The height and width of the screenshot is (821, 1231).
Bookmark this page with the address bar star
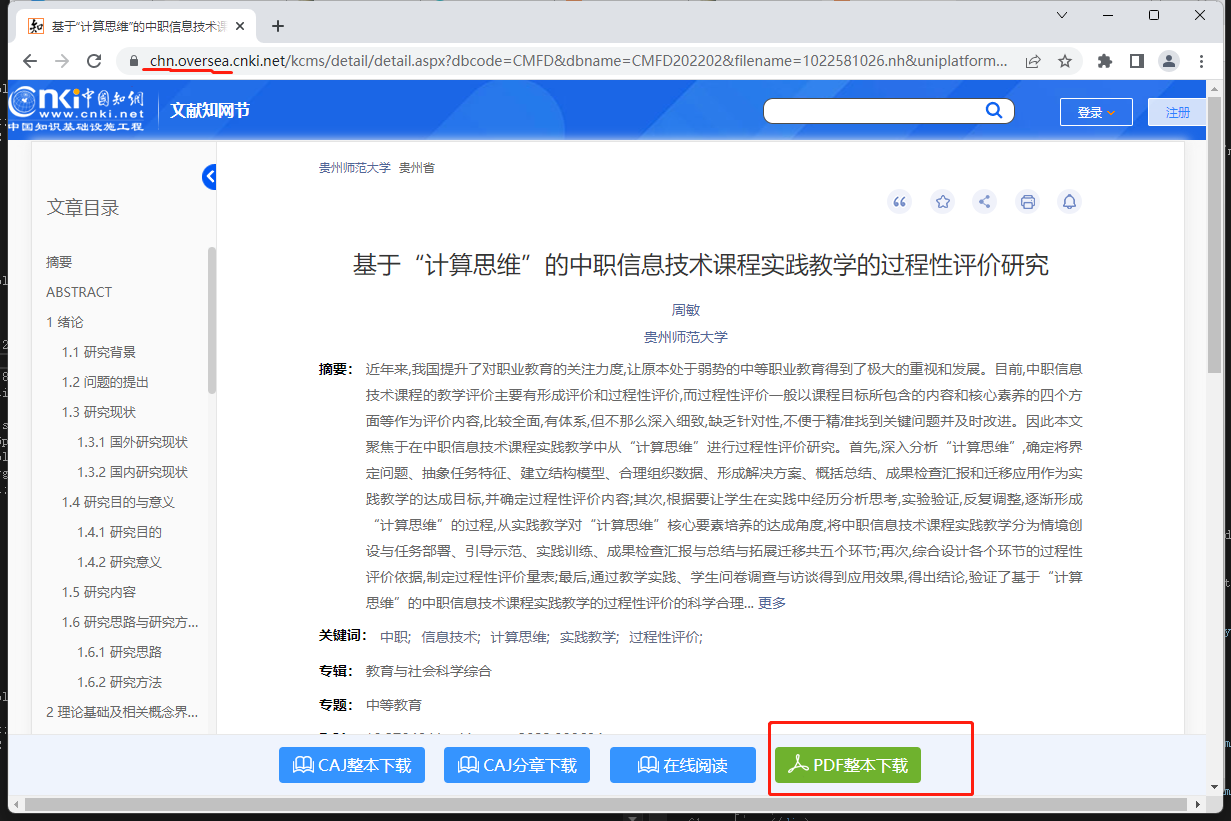tap(1065, 61)
